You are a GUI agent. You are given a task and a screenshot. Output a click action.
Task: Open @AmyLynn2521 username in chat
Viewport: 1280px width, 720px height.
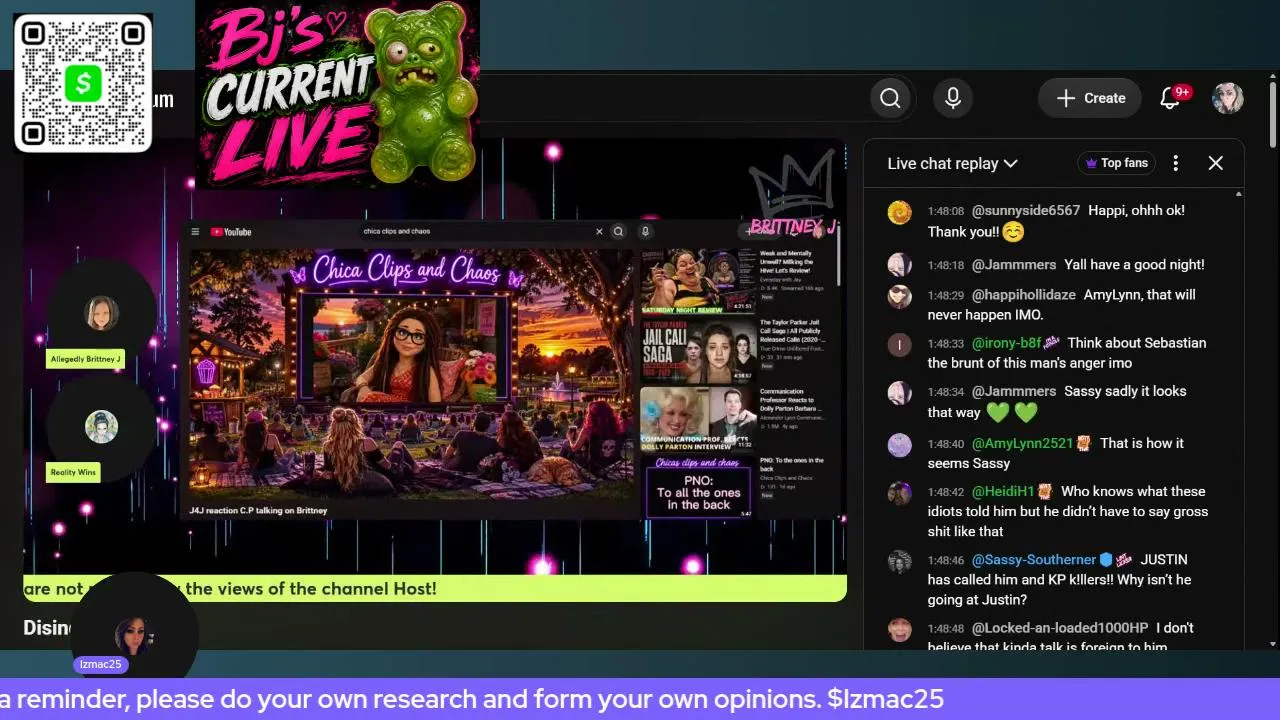[x=1022, y=443]
